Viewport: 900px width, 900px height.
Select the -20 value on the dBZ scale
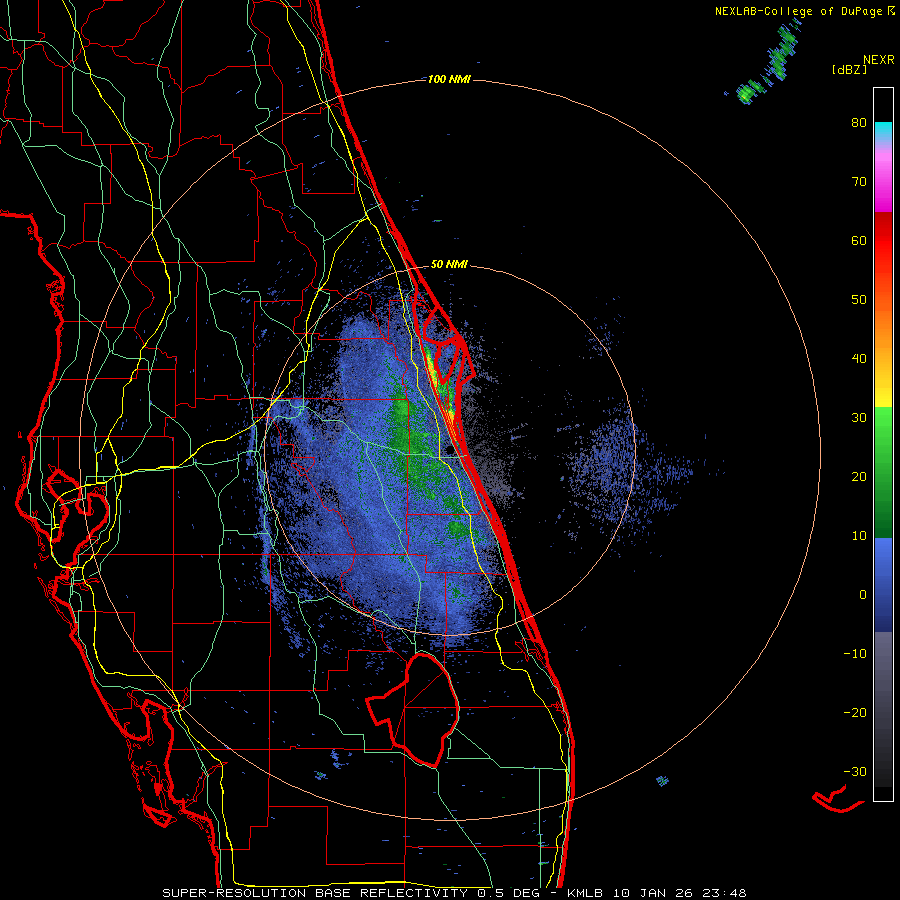point(855,713)
